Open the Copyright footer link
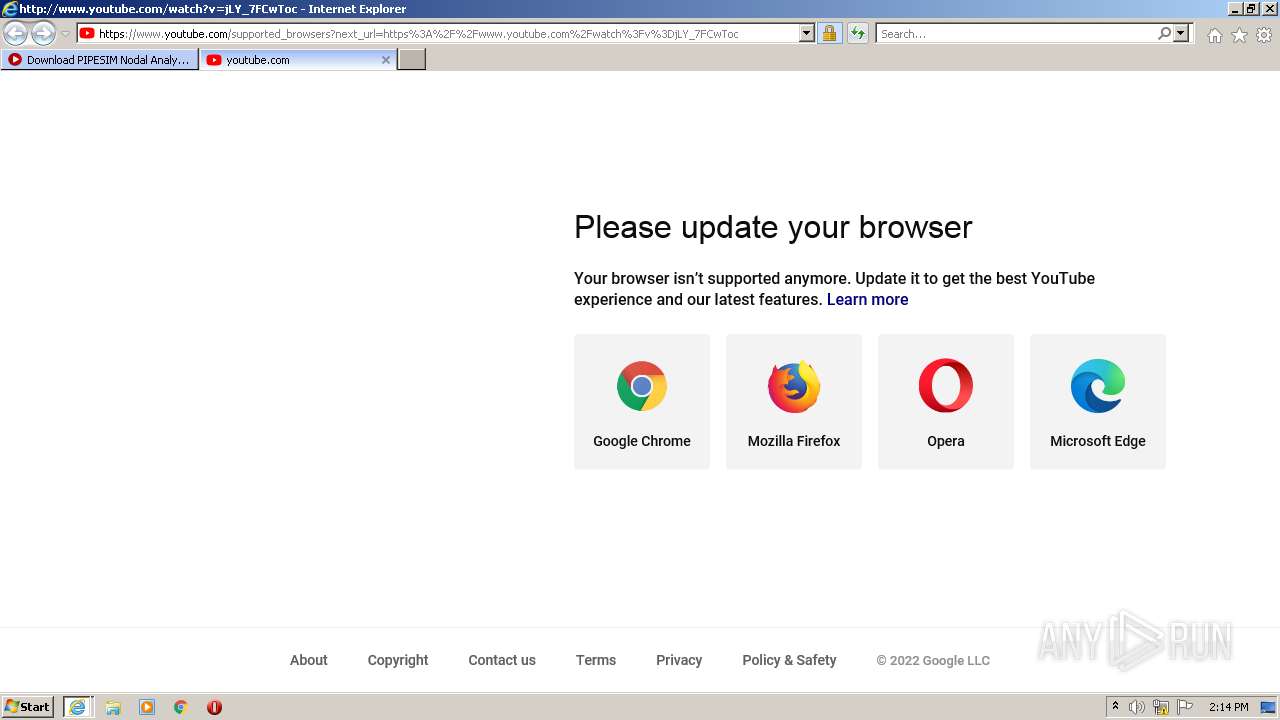Screen dimensions: 1280x720 [398, 660]
